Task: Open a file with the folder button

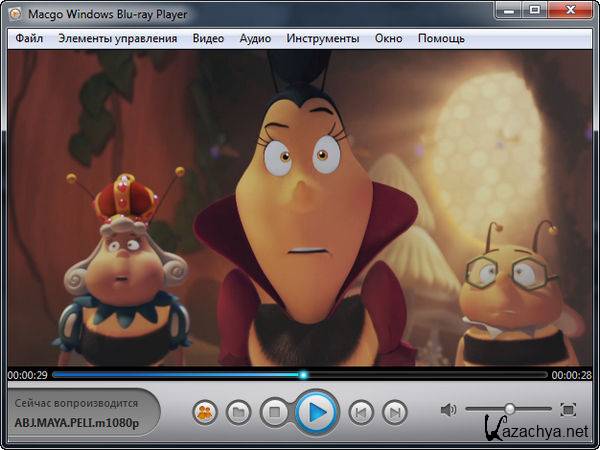Action: point(238,411)
